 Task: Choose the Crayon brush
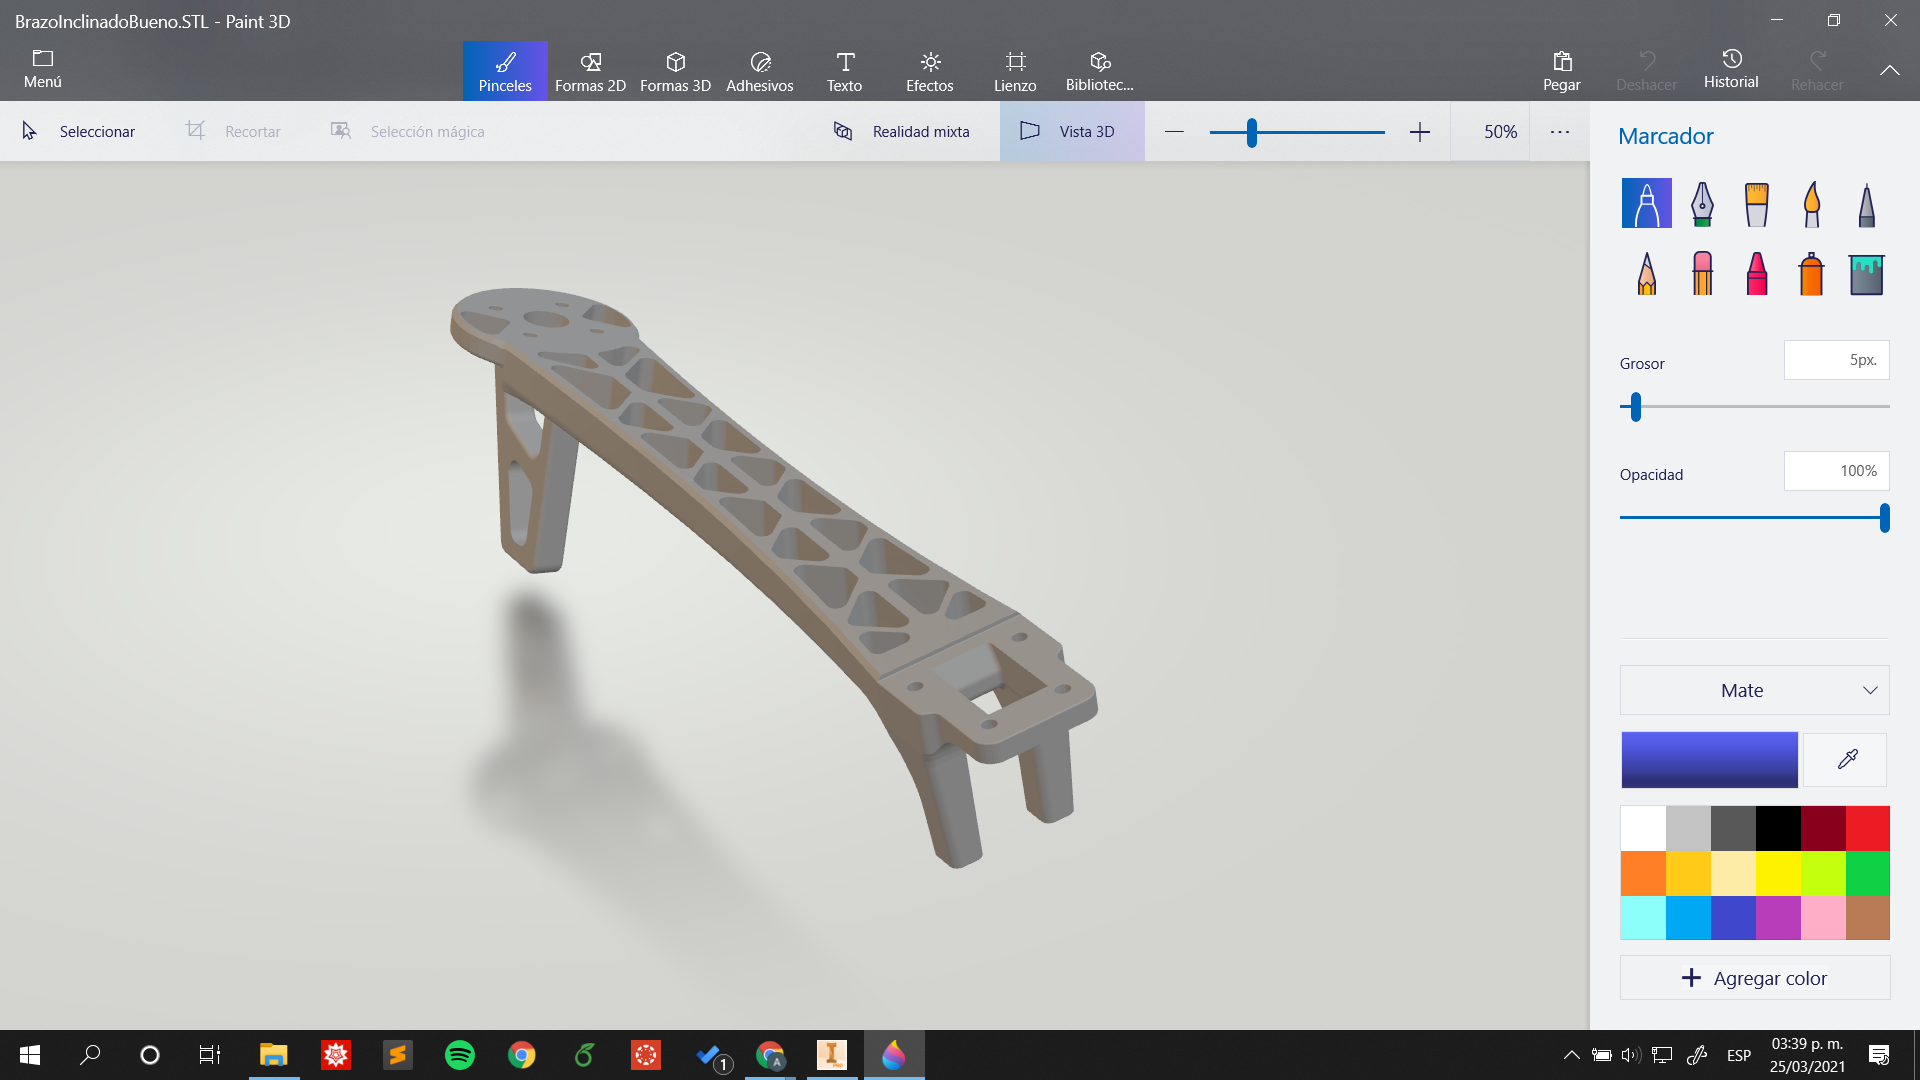pos(1757,273)
